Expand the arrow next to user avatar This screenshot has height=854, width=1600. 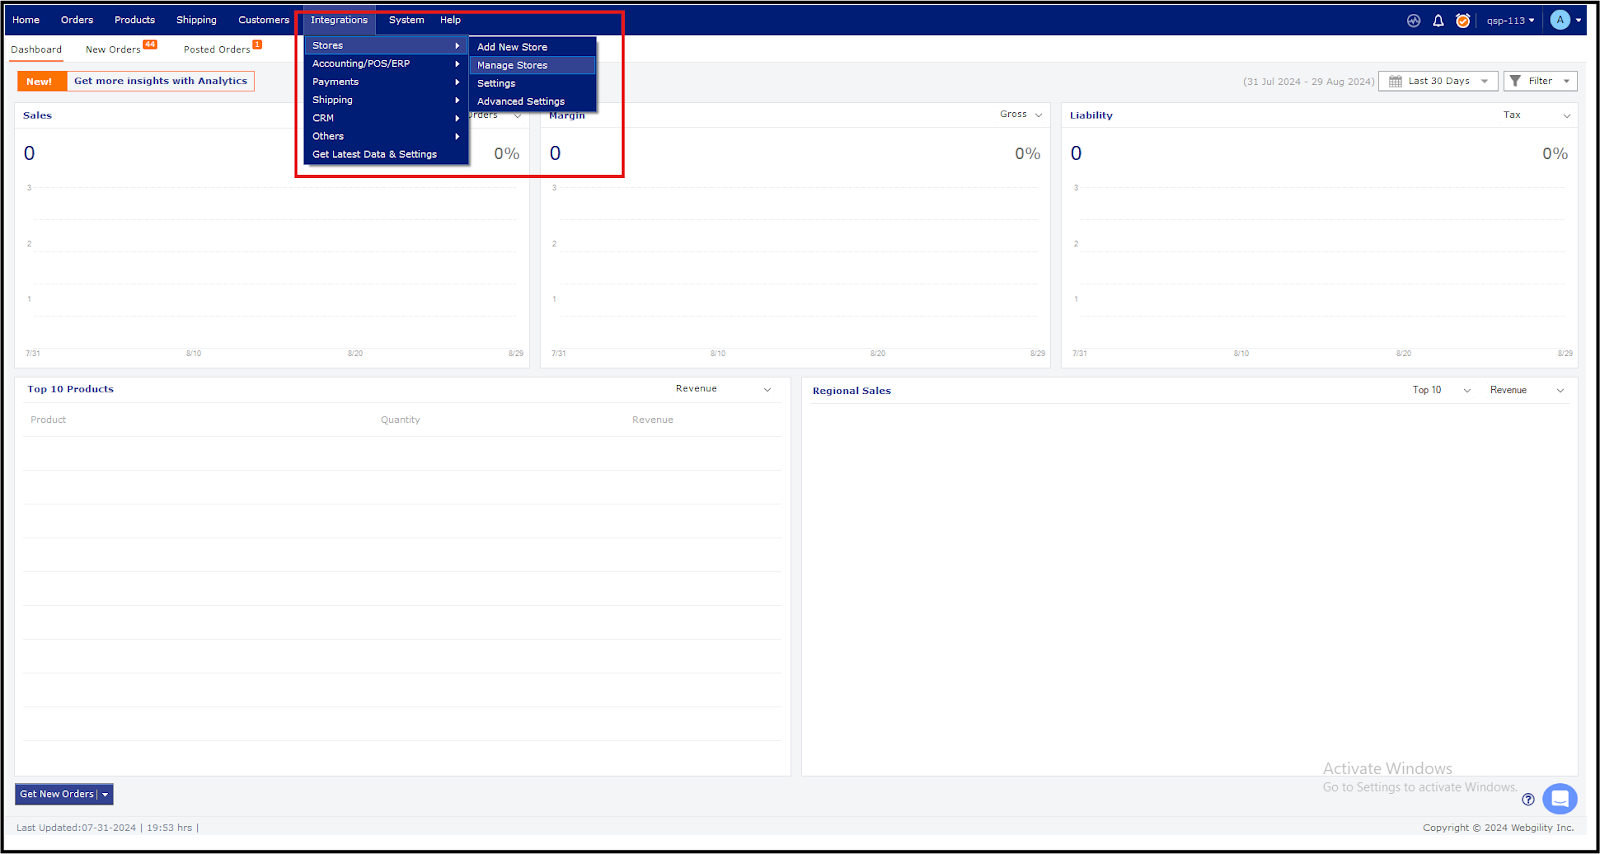tap(1579, 20)
